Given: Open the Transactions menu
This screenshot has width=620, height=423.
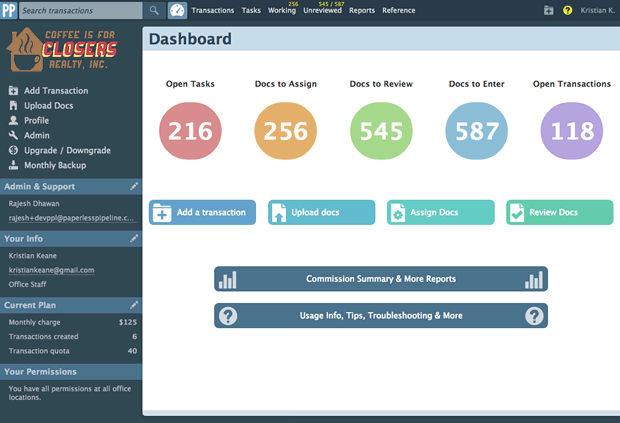Looking at the screenshot, I should [x=212, y=11].
